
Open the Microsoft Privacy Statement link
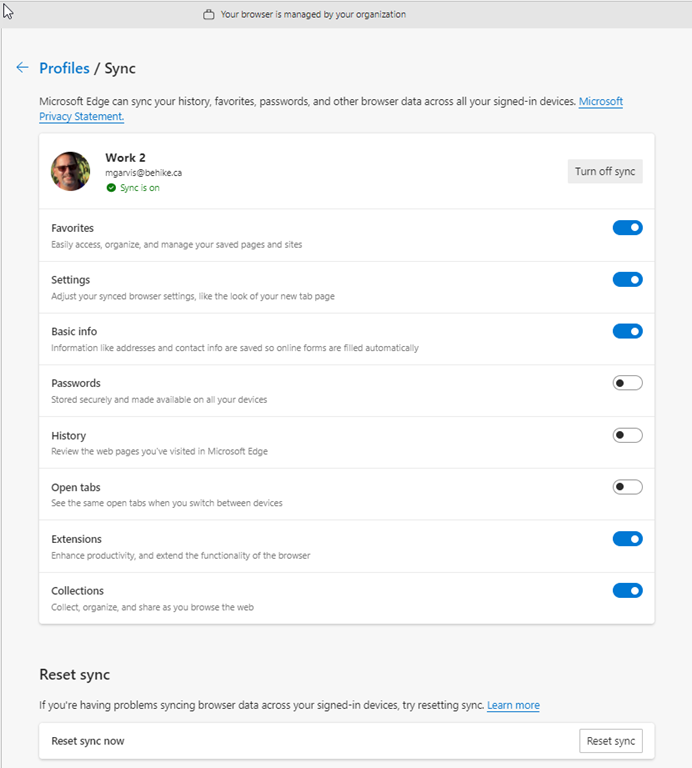pos(600,102)
